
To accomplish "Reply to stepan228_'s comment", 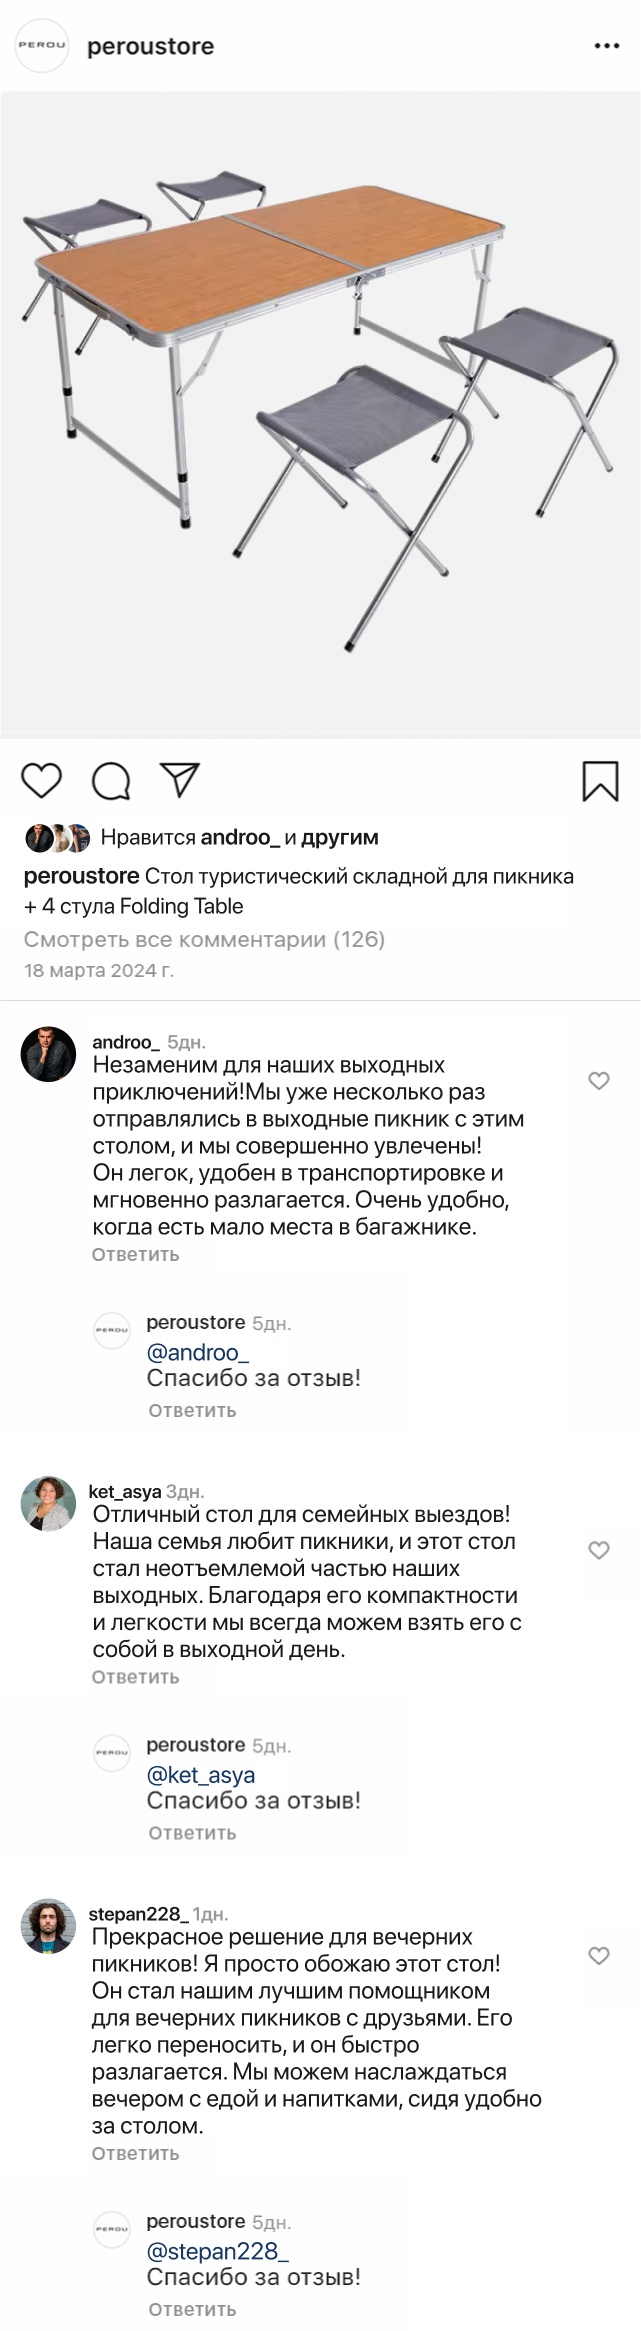I will point(135,2153).
